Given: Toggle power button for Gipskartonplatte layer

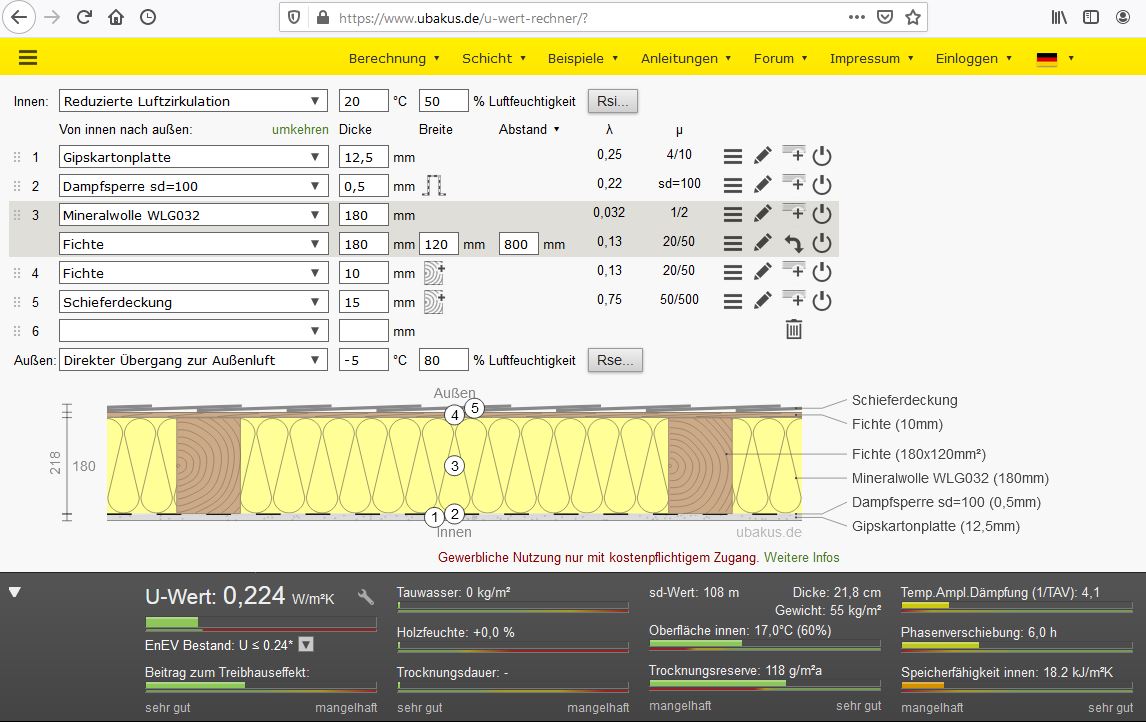Looking at the screenshot, I should tap(822, 156).
